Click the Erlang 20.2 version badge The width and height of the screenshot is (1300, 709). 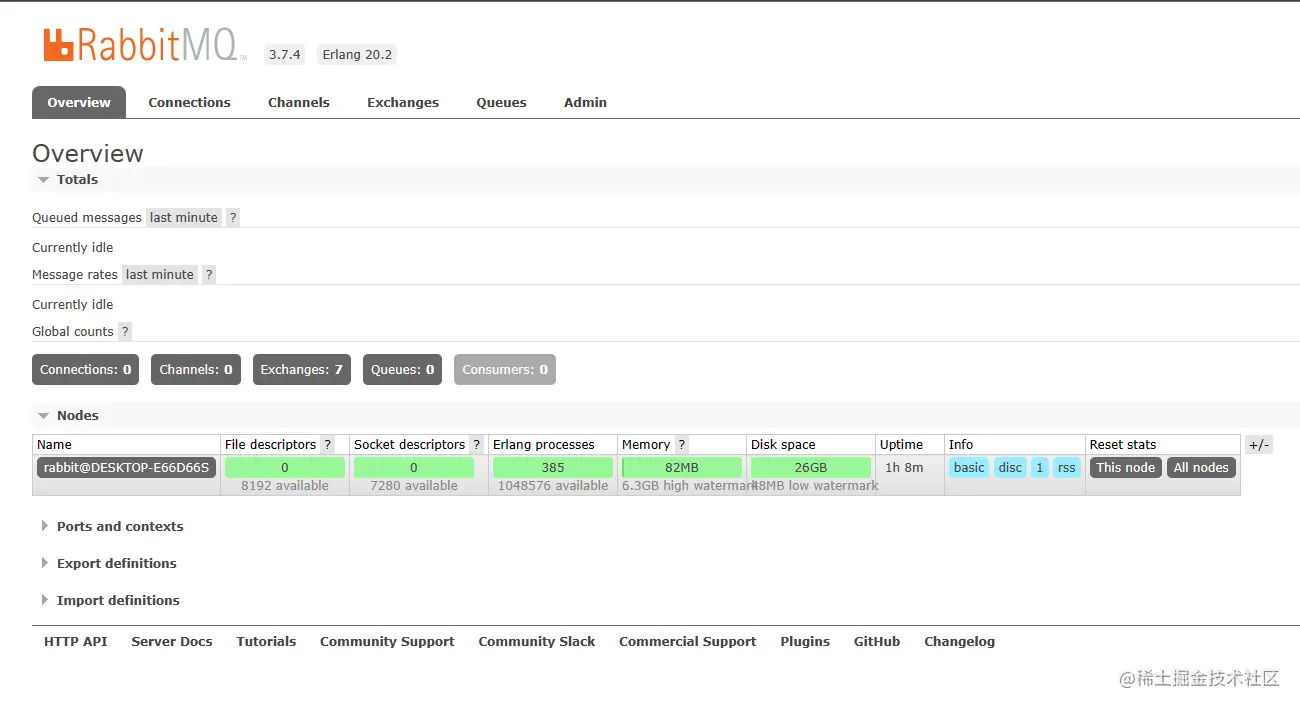pyautogui.click(x=357, y=55)
